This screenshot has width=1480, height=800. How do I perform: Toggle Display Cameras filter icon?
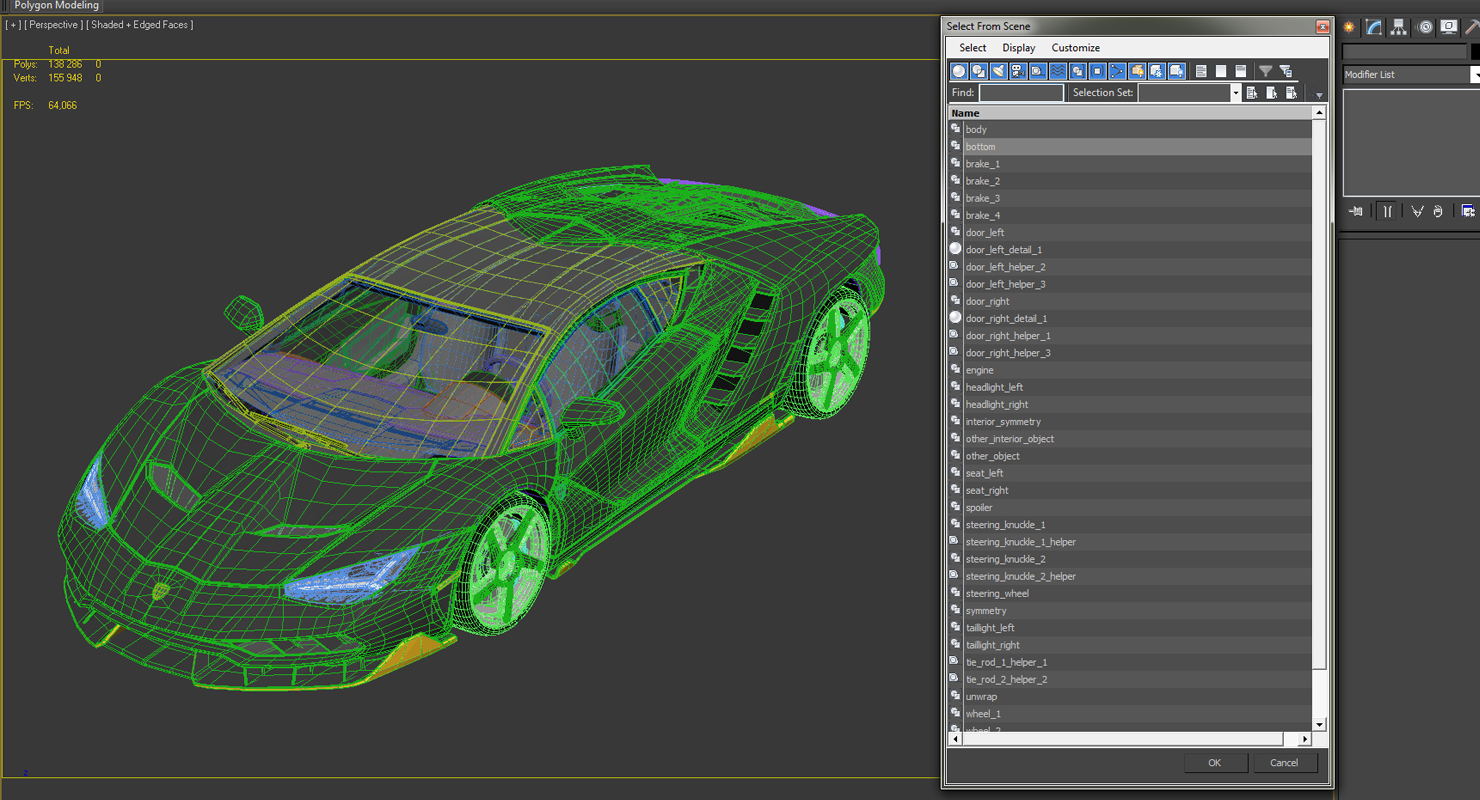[1018, 71]
